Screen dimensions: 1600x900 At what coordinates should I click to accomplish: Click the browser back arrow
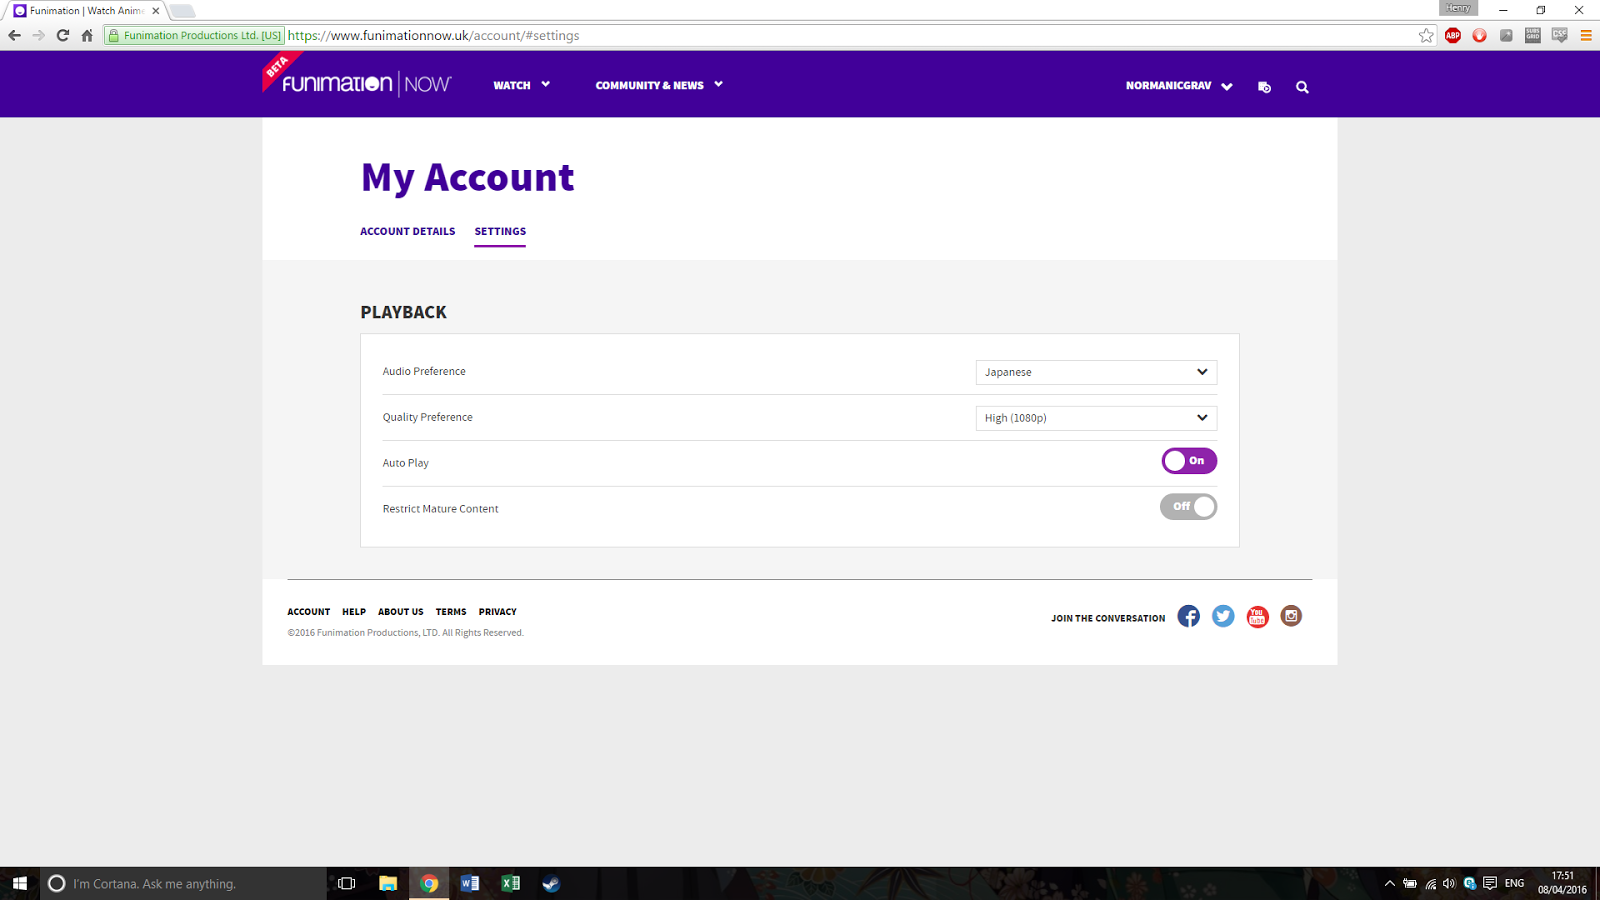pyautogui.click(x=14, y=35)
